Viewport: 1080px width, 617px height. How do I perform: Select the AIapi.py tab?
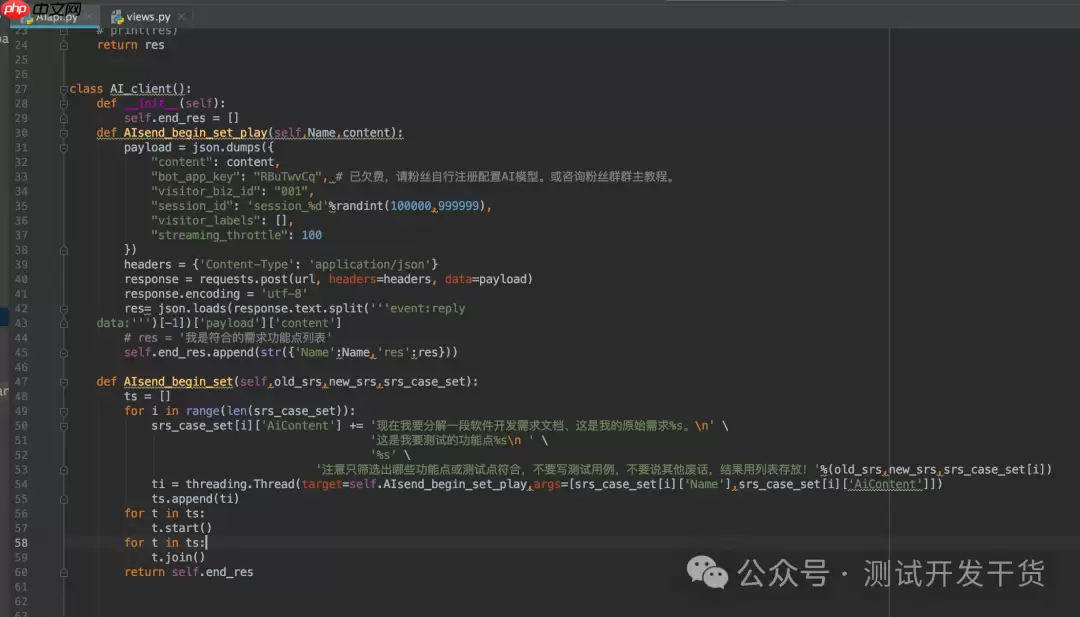click(x=55, y=16)
